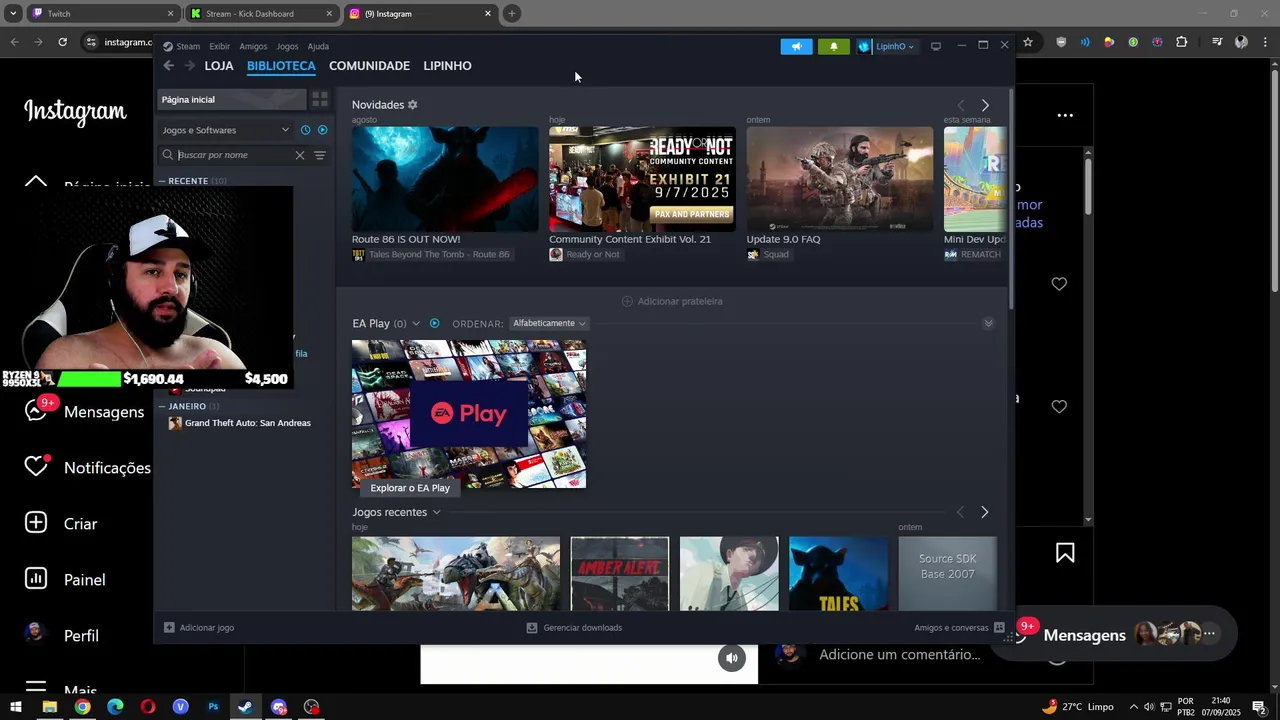Open the Squad game link
Screen dimensions: 1280x720
click(768, 254)
